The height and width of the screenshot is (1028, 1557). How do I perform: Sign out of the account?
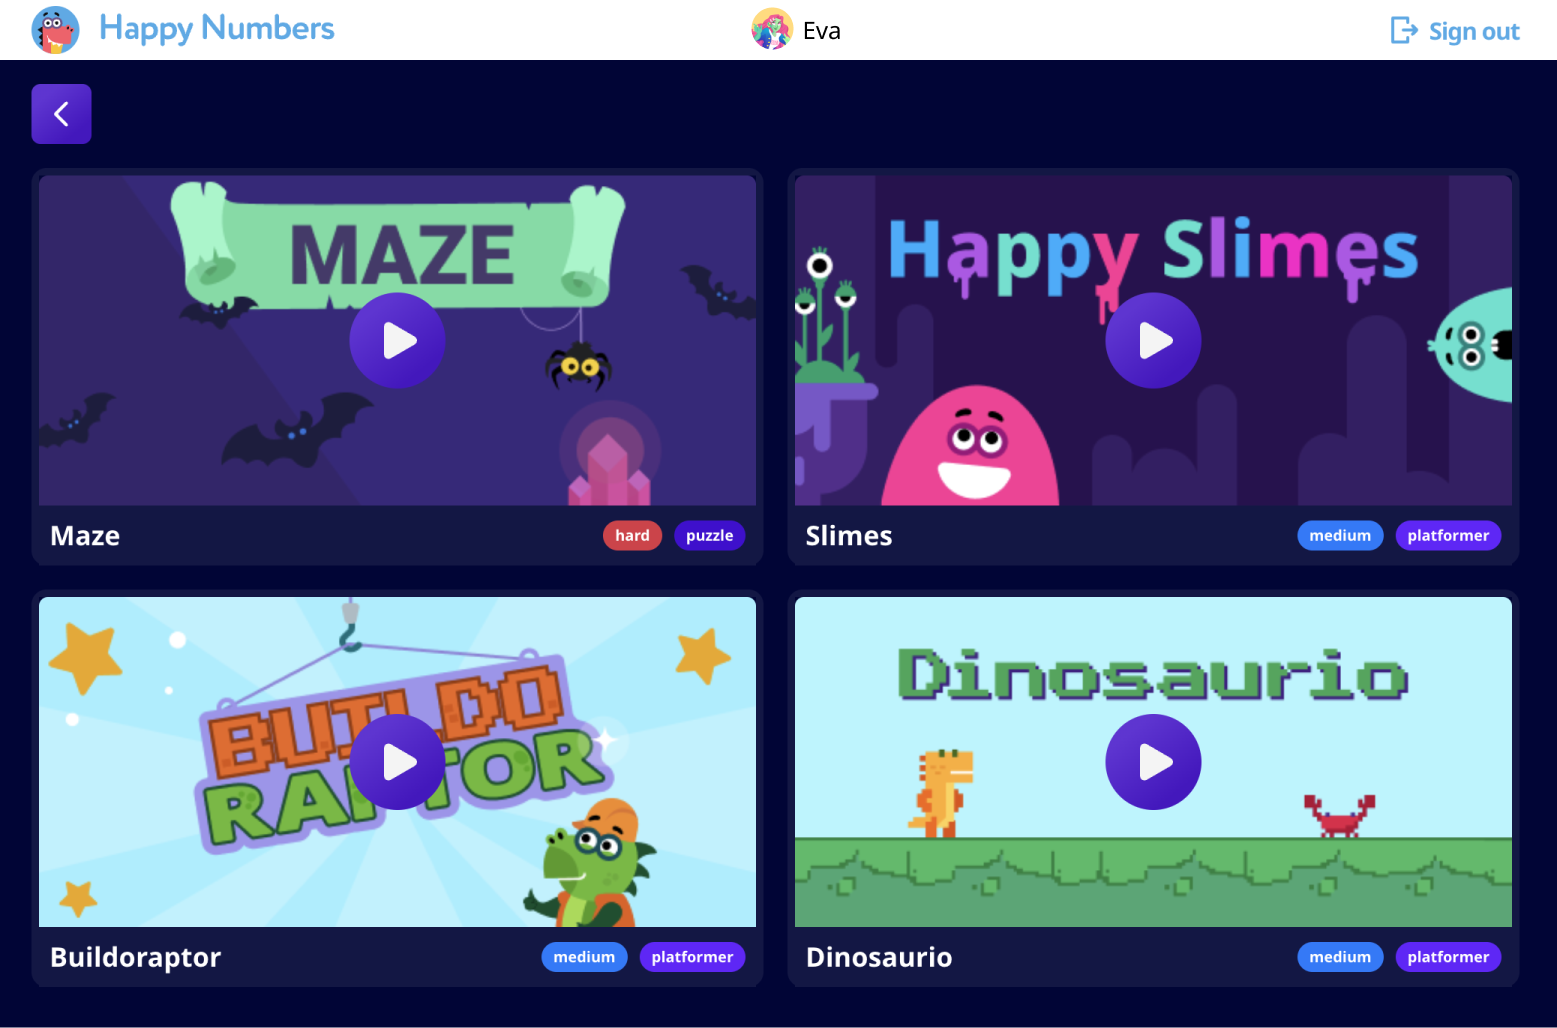1473,32
